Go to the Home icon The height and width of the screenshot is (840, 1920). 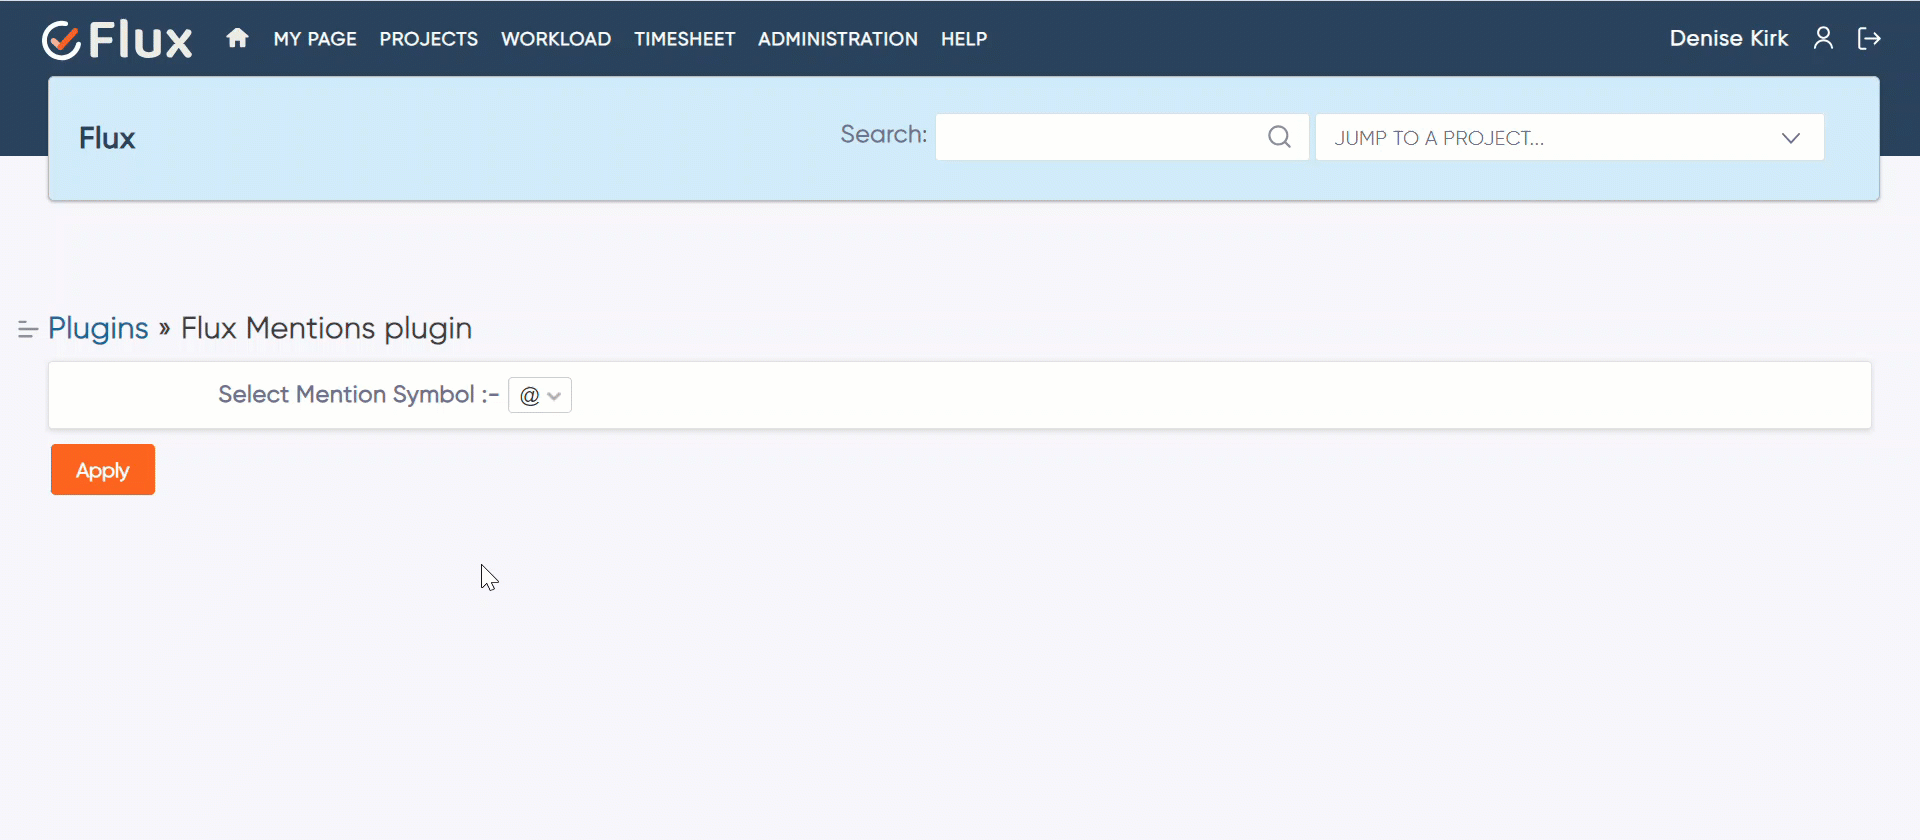click(237, 38)
